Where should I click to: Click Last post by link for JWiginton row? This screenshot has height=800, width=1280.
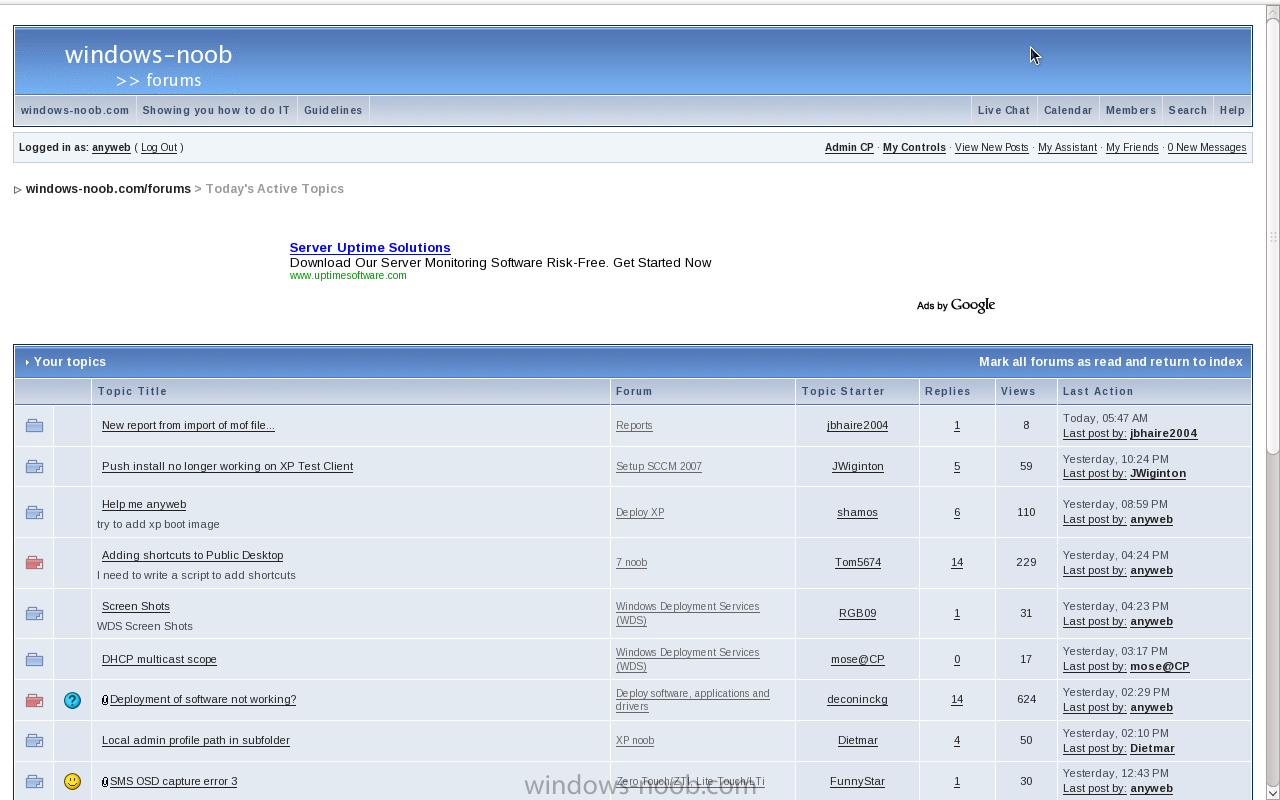(1095, 474)
